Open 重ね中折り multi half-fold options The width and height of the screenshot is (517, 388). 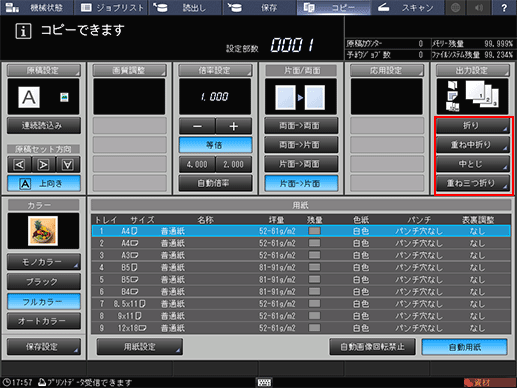coord(473,145)
